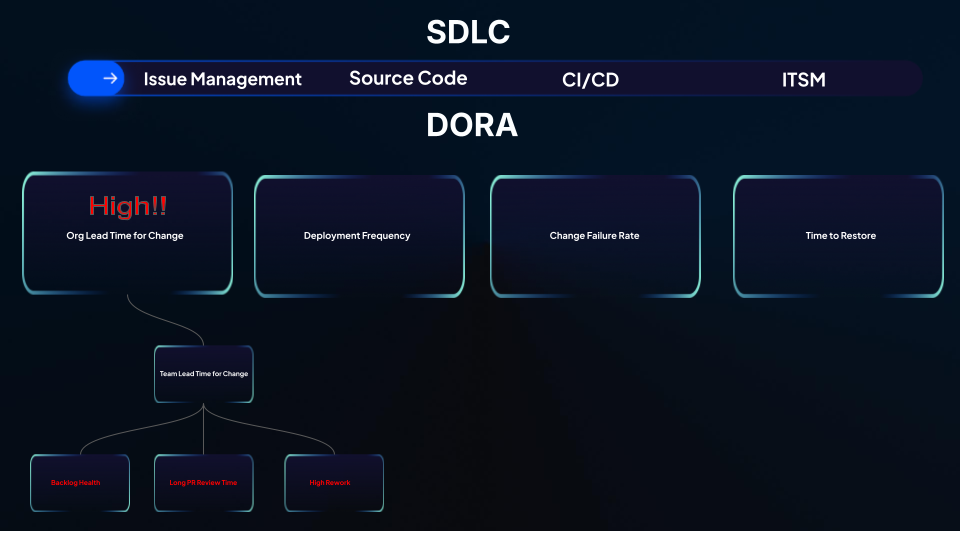960x540 pixels.
Task: Expand the Team Lead Time for Change node
Action: point(204,374)
